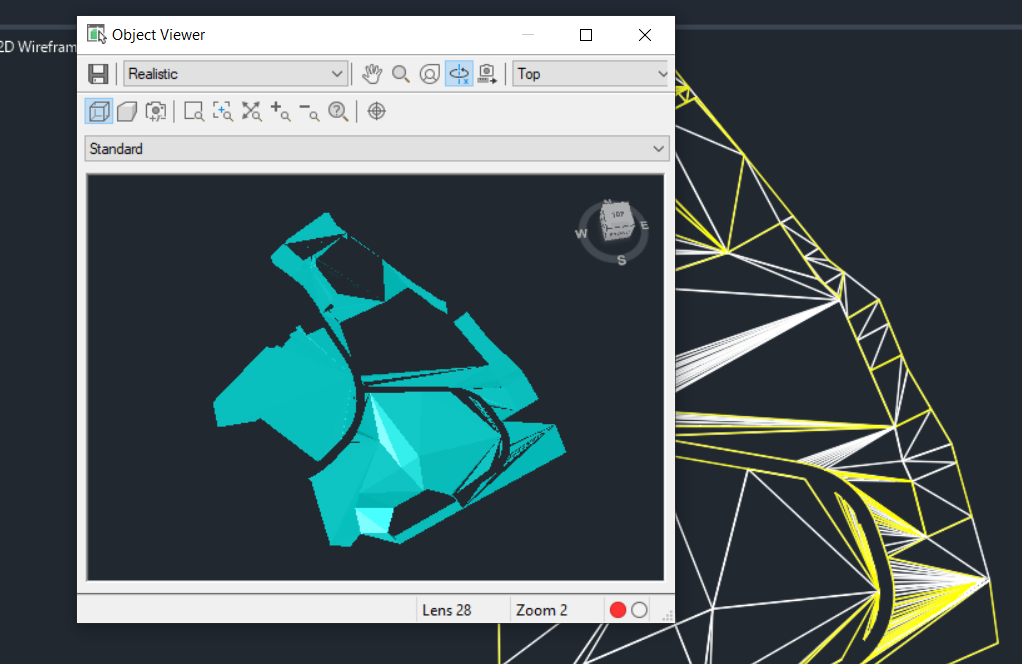Open the Realistic visual style dropdown
Image resolution: width=1022 pixels, height=664 pixels.
coord(235,73)
